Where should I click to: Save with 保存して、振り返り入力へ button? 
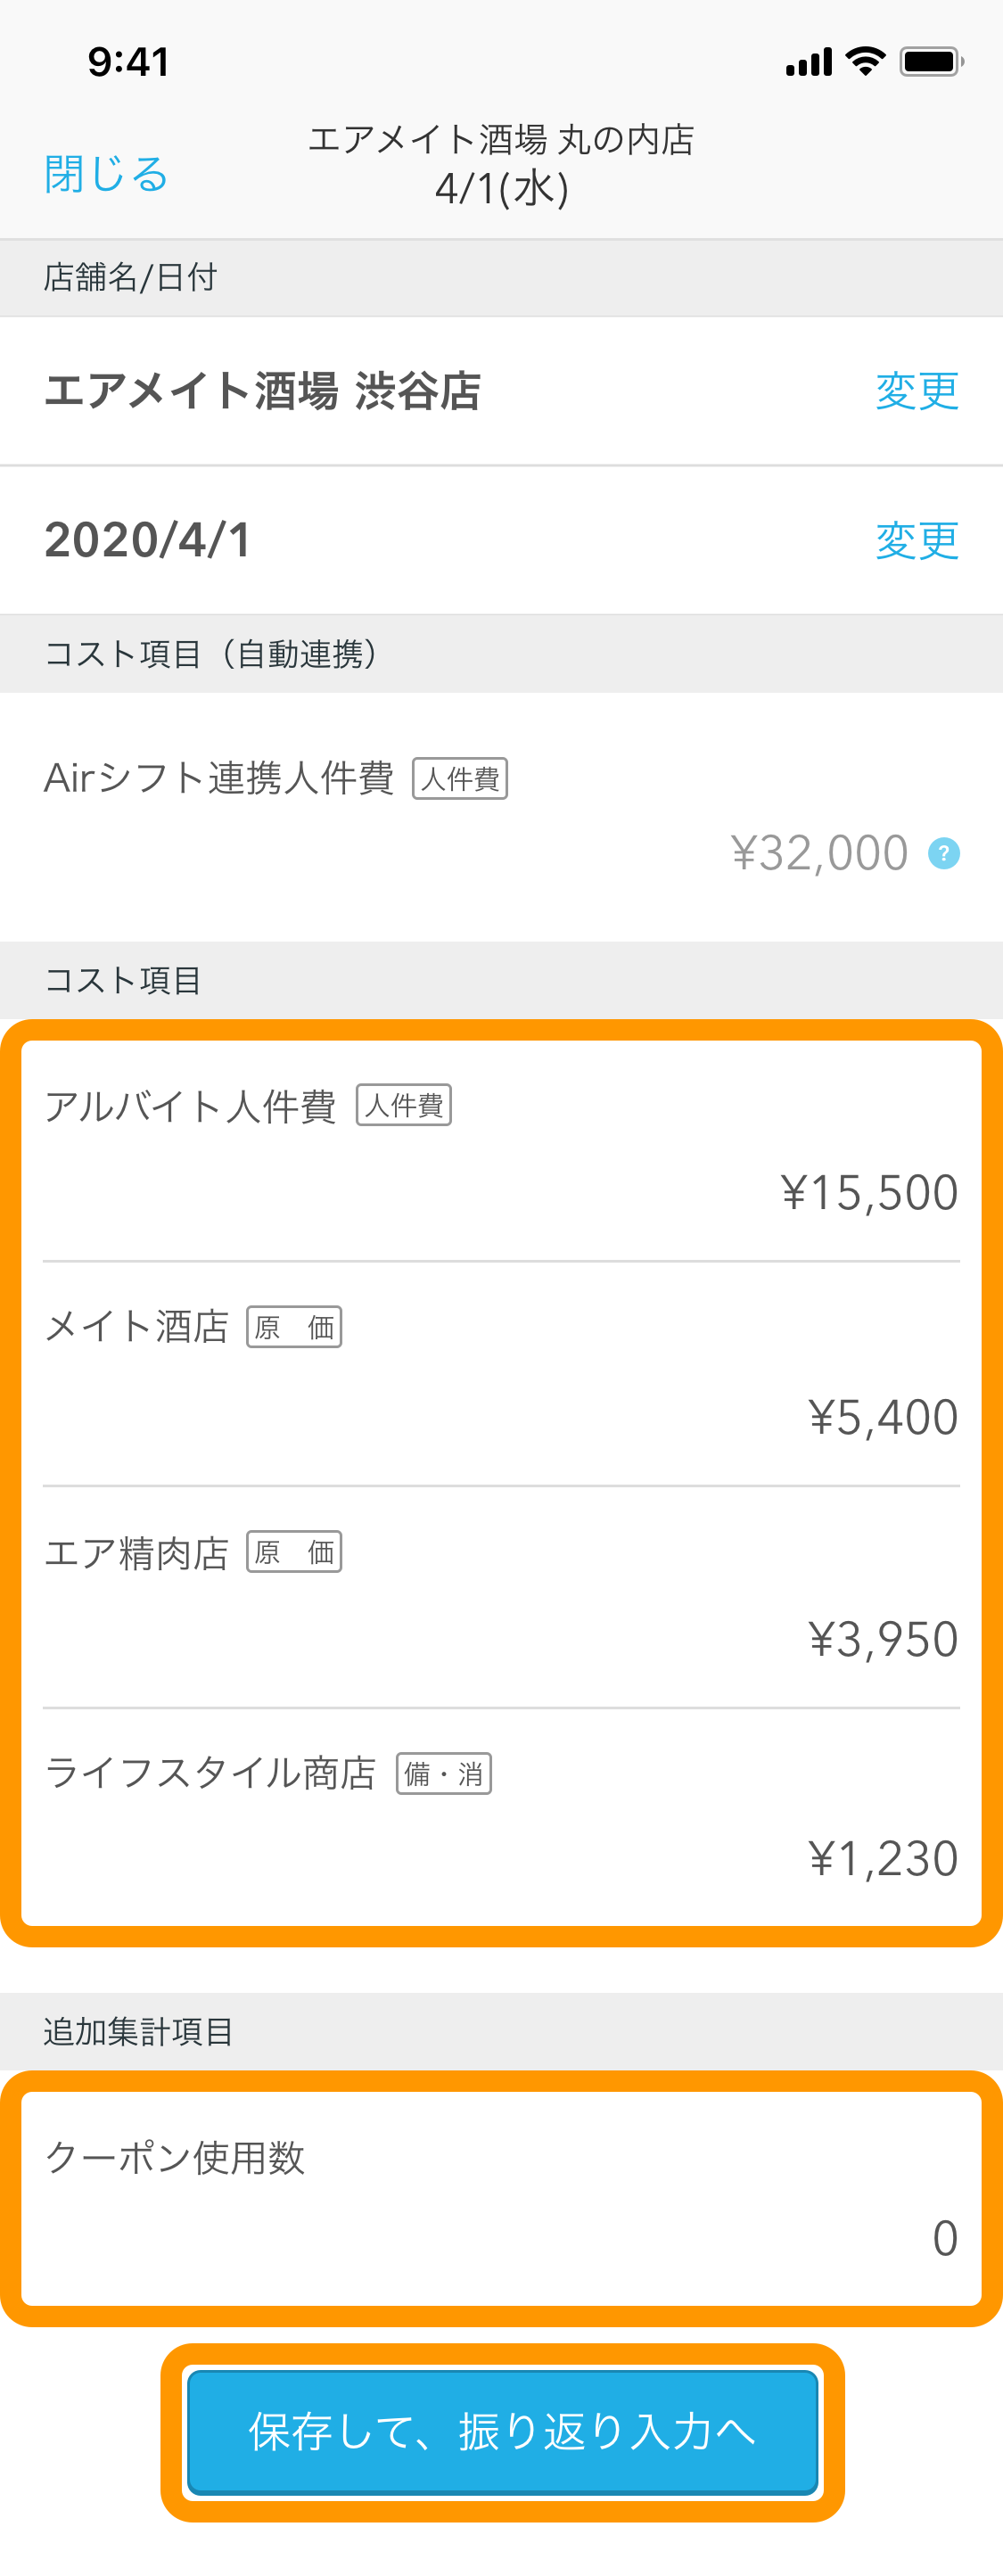pyautogui.click(x=502, y=2431)
